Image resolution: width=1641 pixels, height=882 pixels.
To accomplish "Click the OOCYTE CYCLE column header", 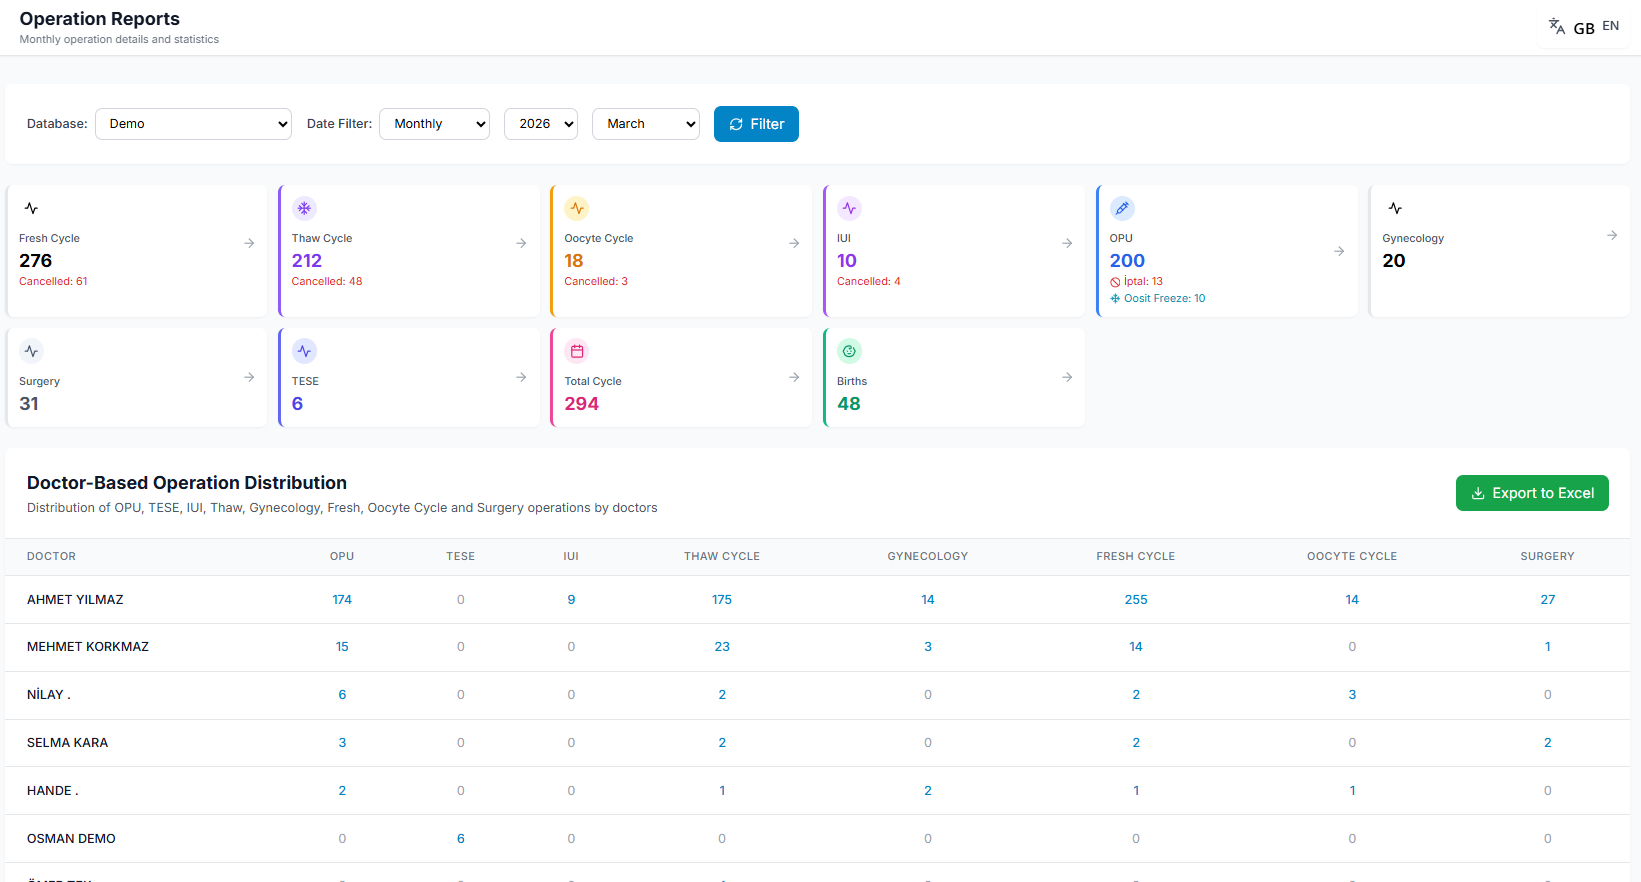I will click(1352, 556).
